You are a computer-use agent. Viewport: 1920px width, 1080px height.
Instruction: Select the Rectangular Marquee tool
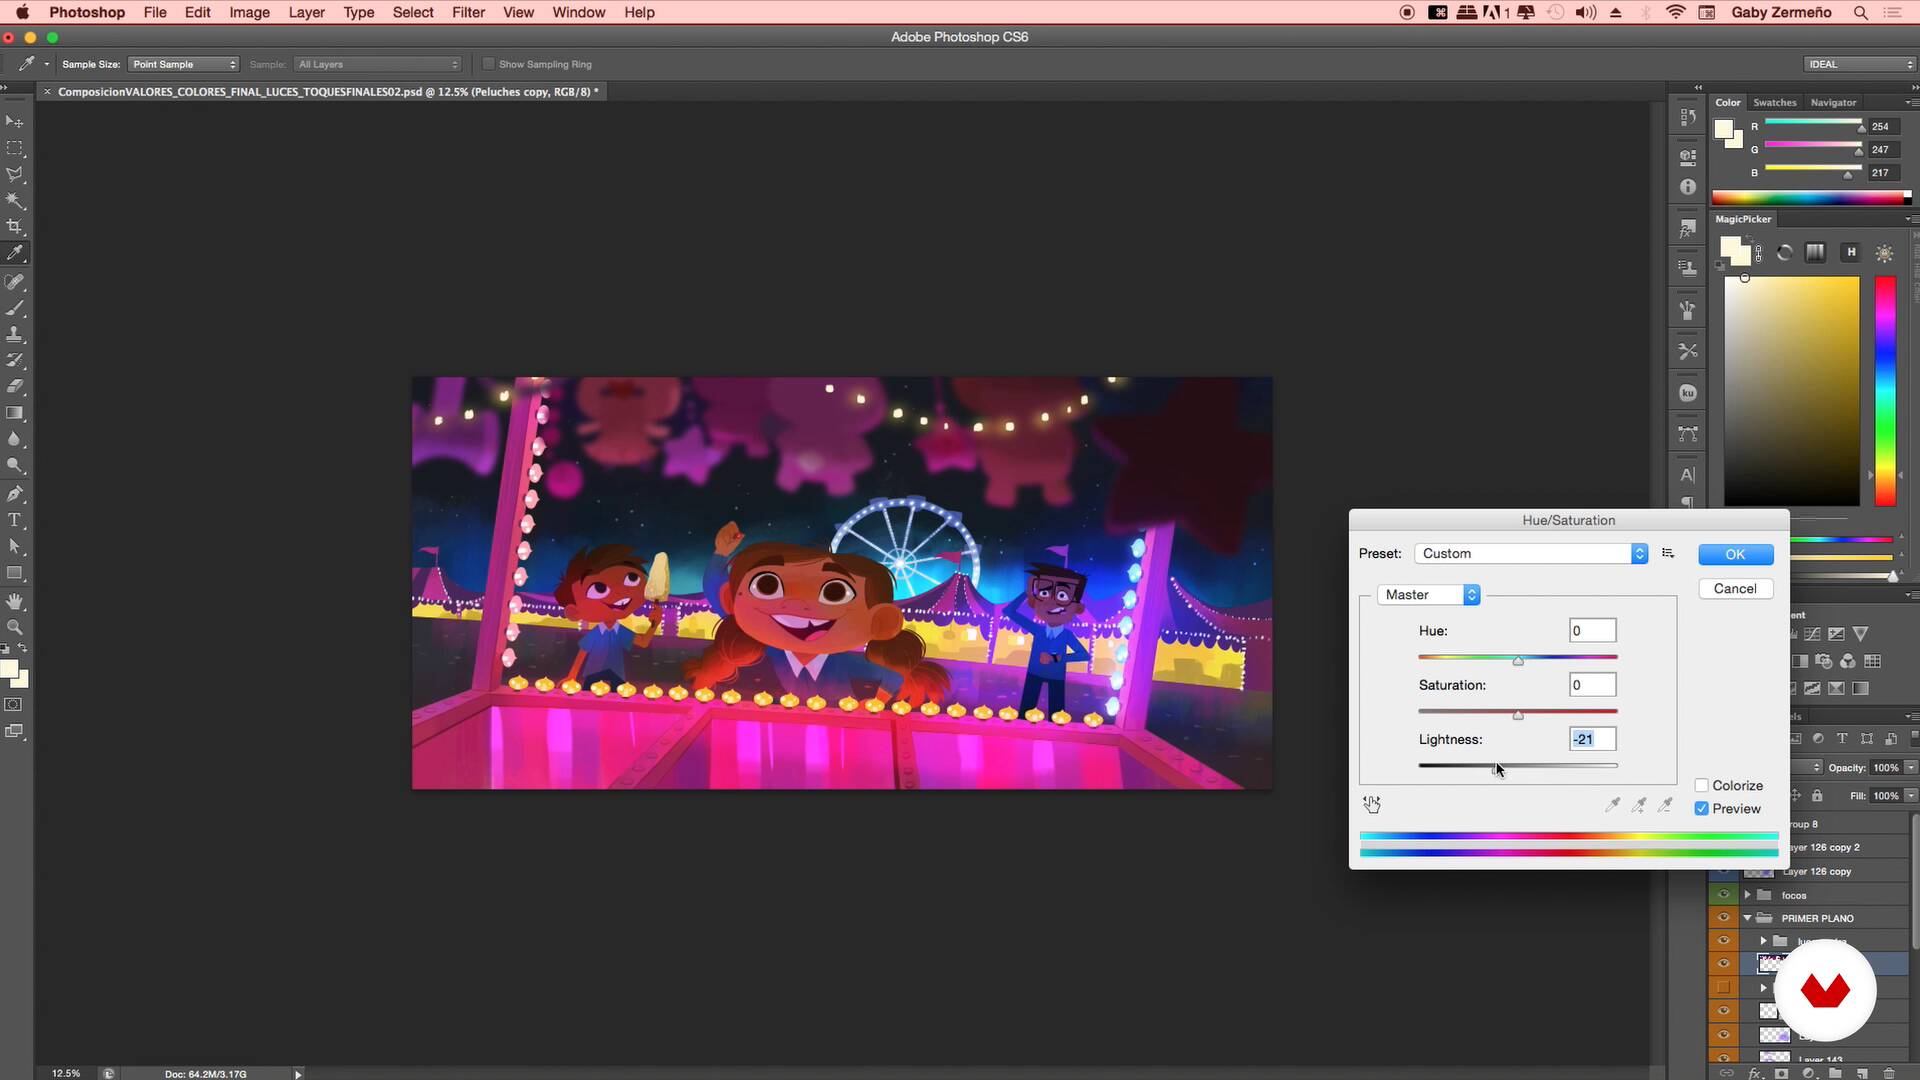[15, 148]
